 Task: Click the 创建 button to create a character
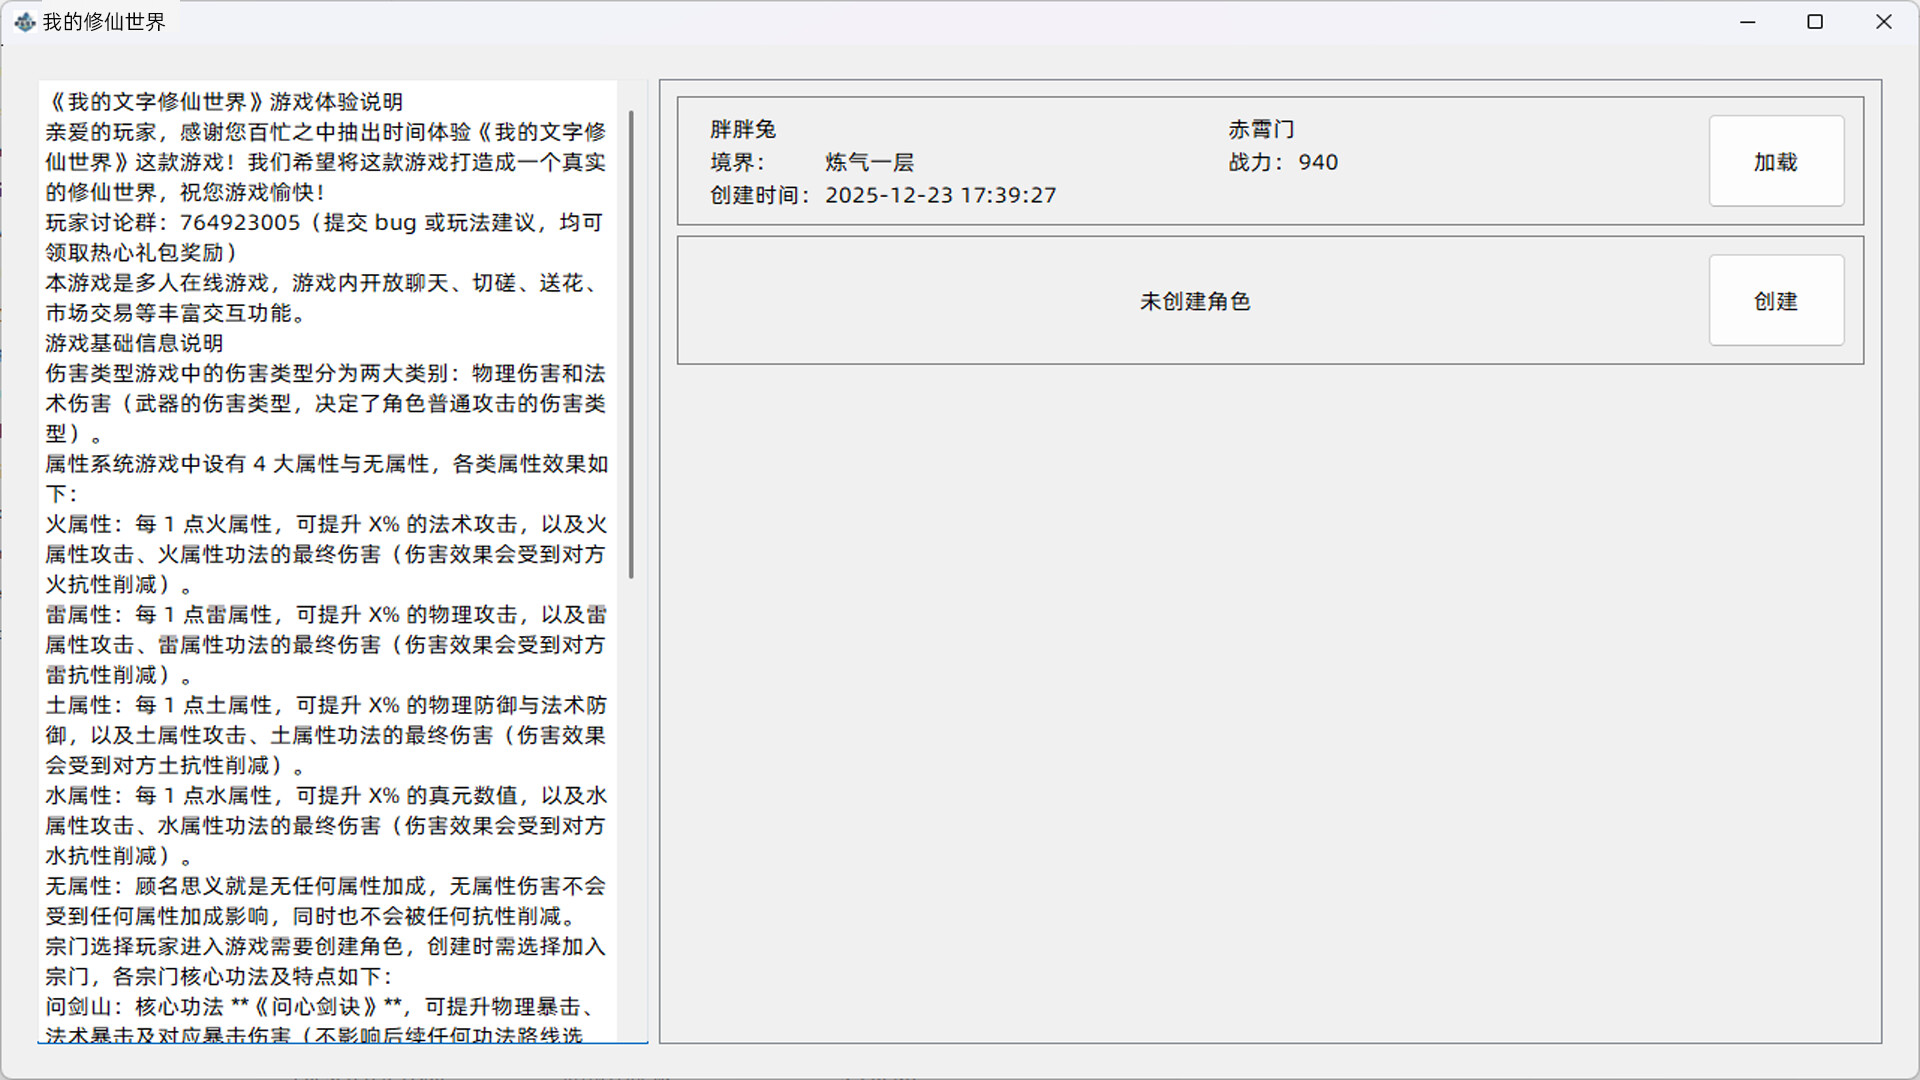tap(1776, 300)
